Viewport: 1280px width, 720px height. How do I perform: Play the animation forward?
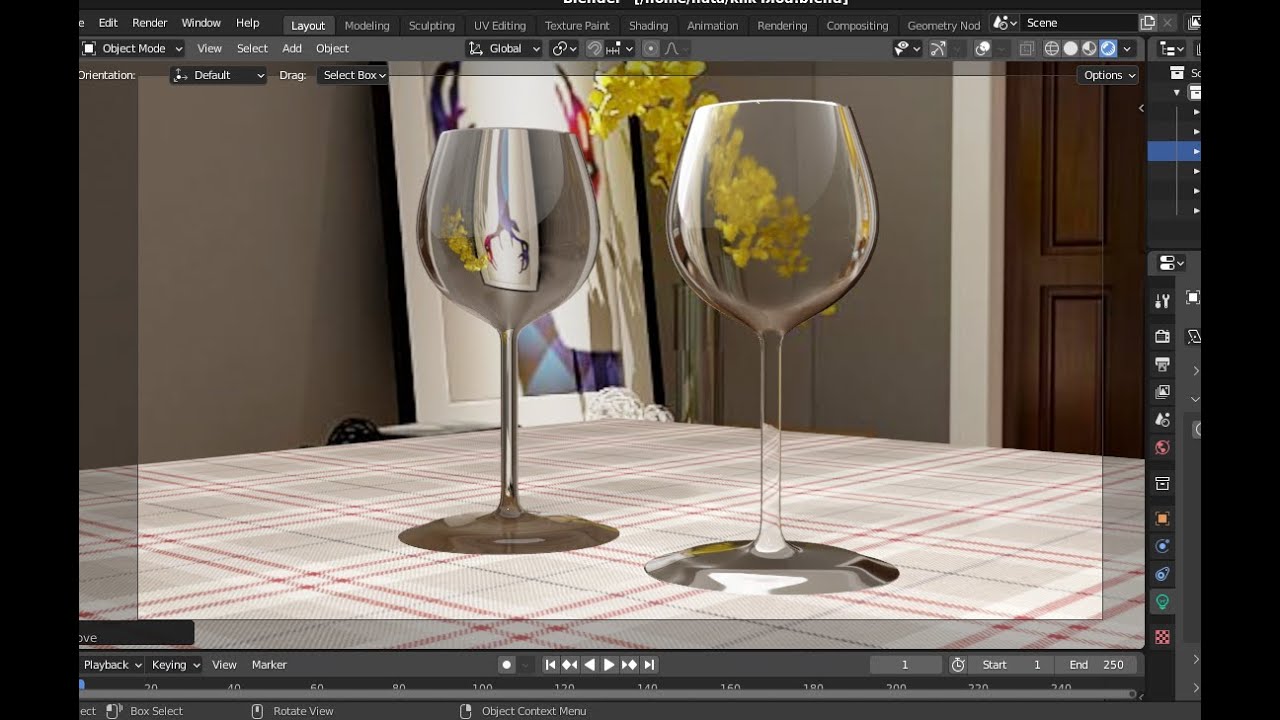[x=609, y=665]
